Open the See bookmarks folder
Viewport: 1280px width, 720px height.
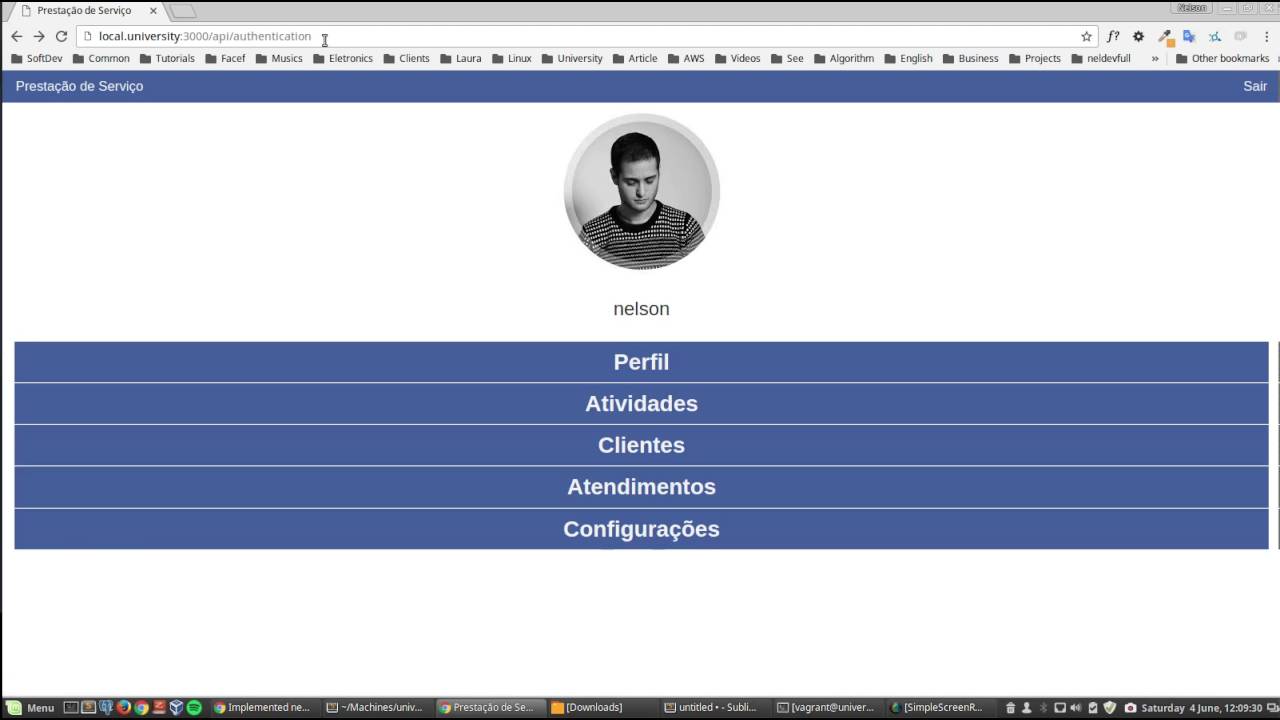coord(787,58)
